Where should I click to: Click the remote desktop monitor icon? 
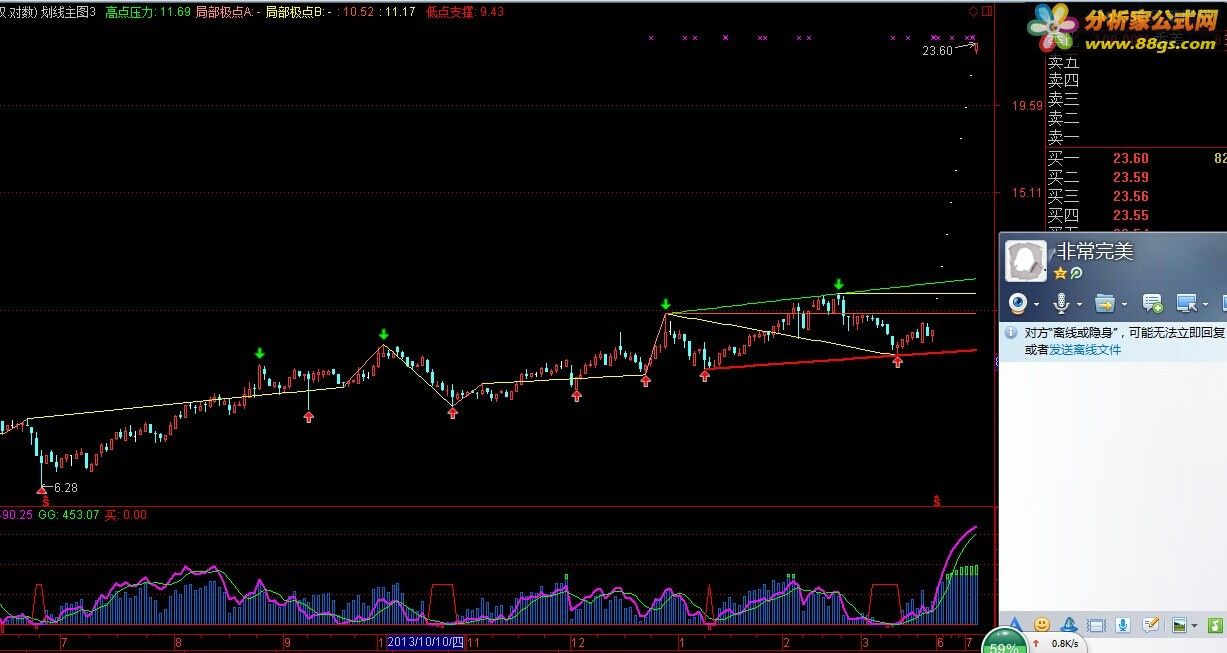(1187, 303)
